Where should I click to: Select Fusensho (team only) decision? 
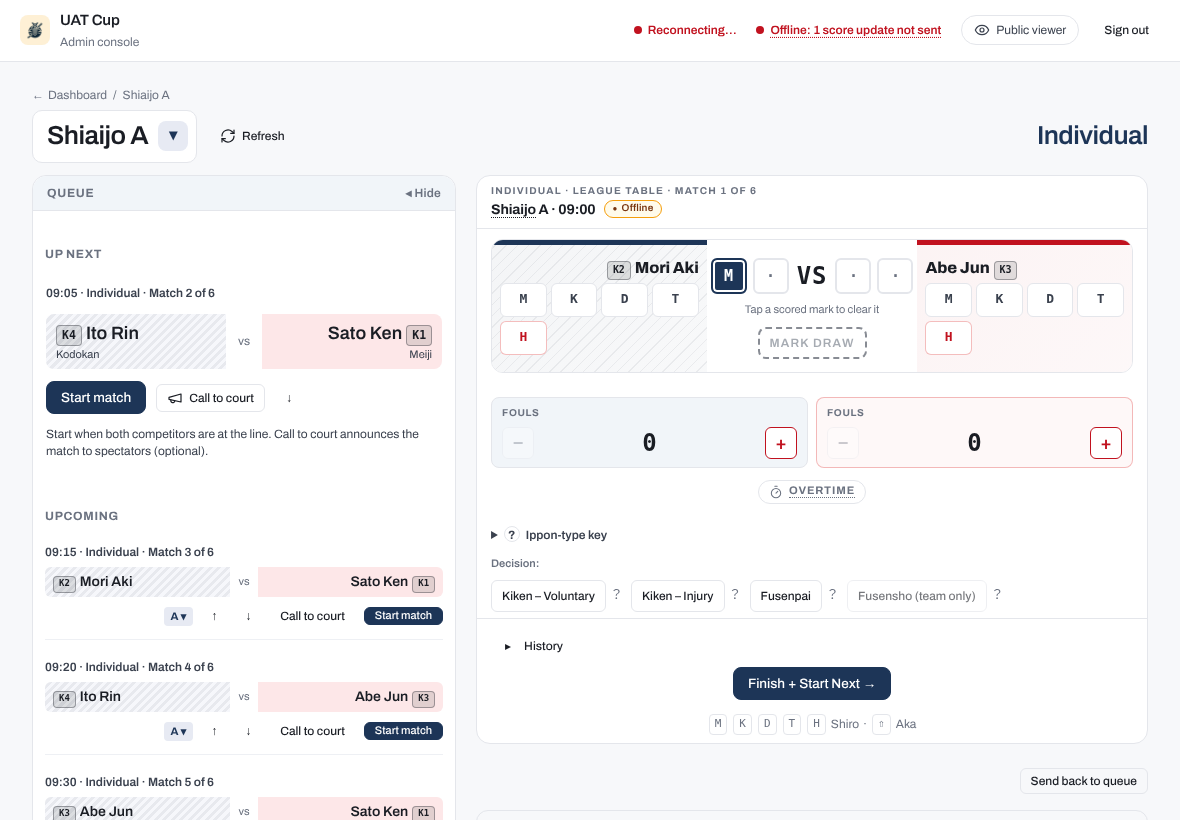[917, 596]
